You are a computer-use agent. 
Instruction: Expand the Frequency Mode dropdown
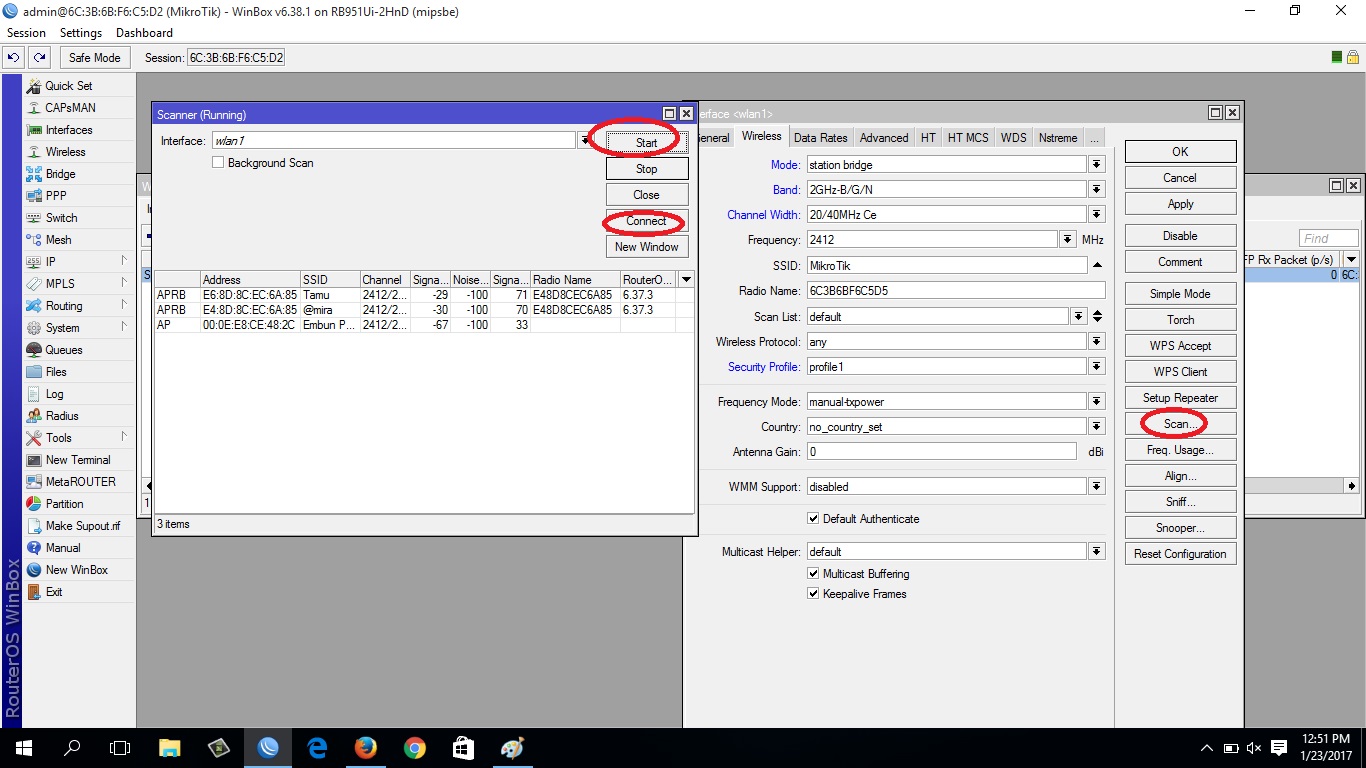point(1097,402)
